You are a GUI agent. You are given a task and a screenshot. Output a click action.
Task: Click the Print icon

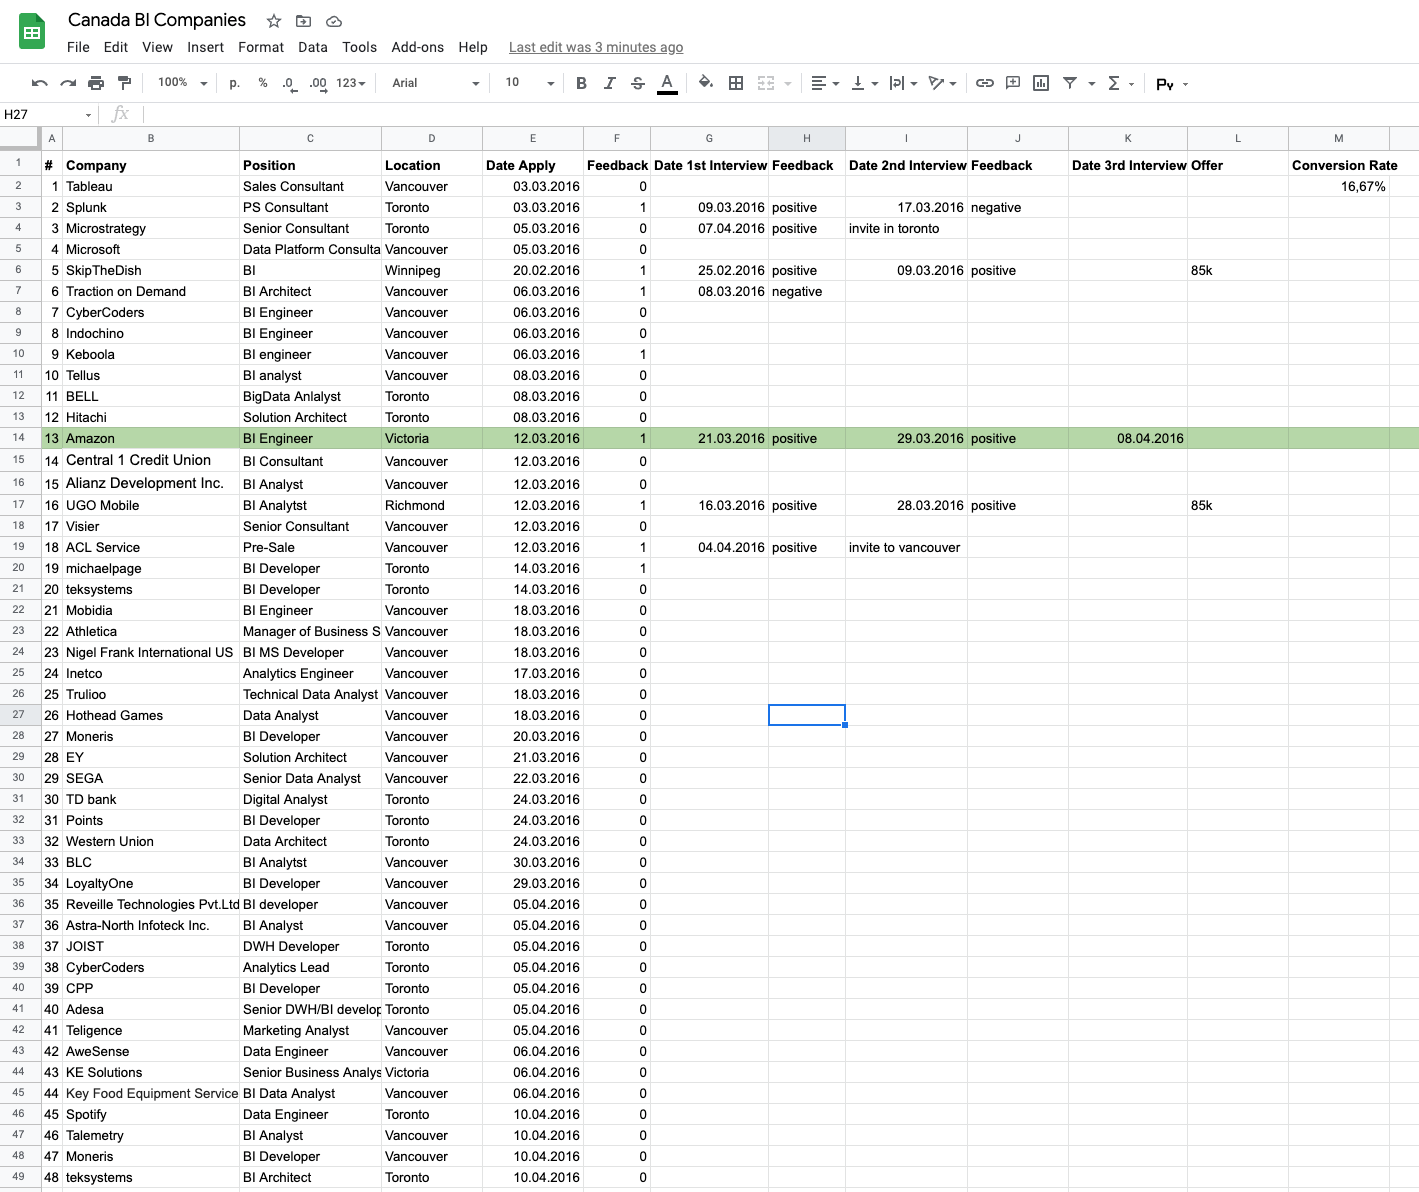coord(96,83)
